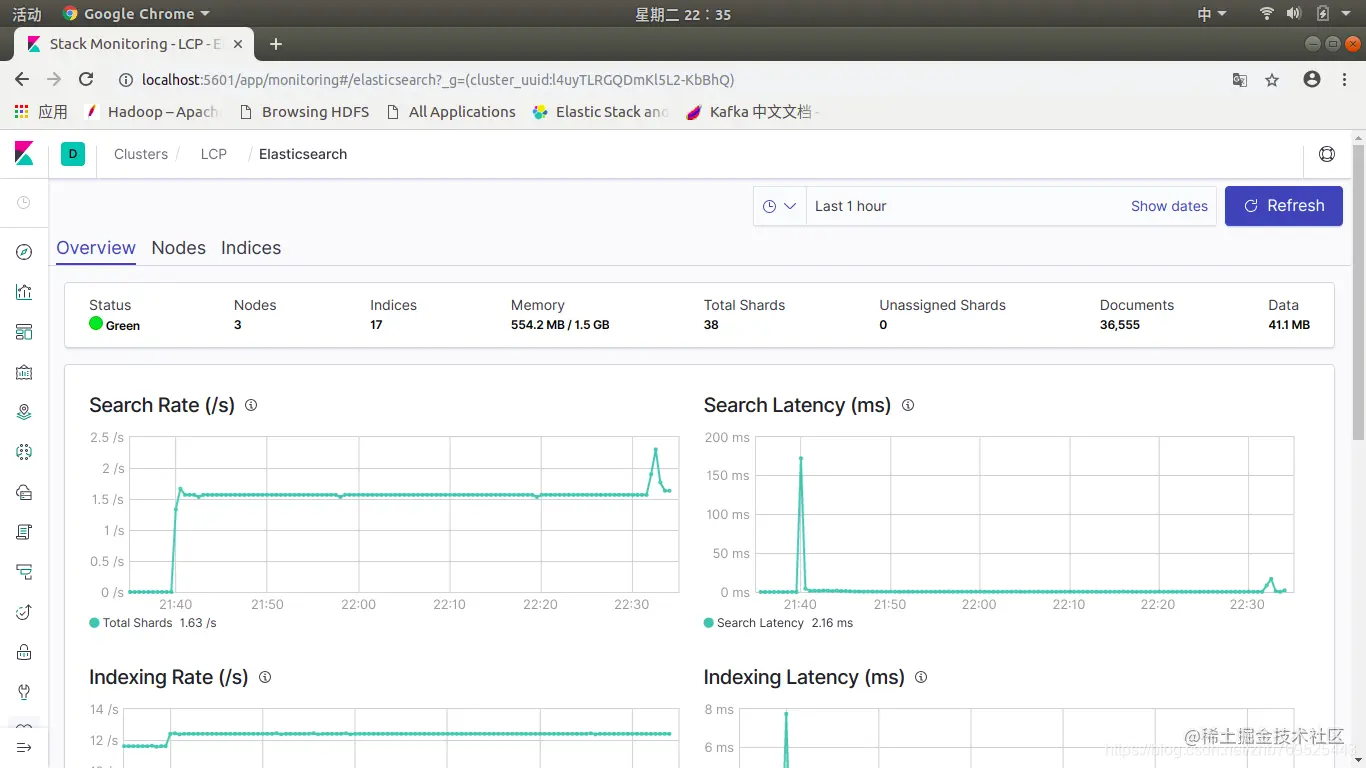Open the Kibana help menu icon
The height and width of the screenshot is (768, 1366).
pos(1327,154)
